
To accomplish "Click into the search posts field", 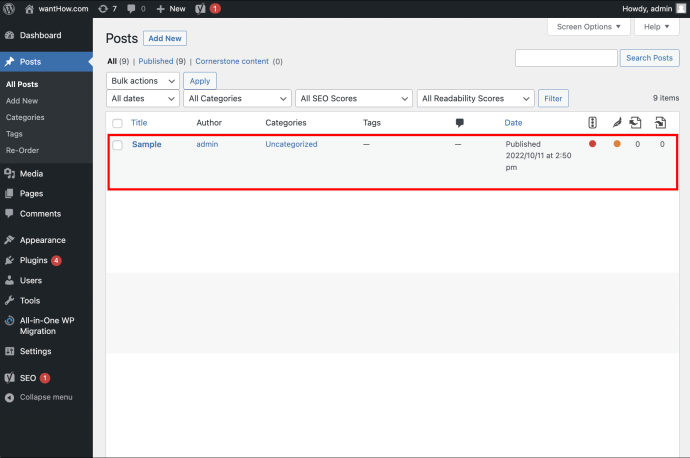I will (566, 58).
